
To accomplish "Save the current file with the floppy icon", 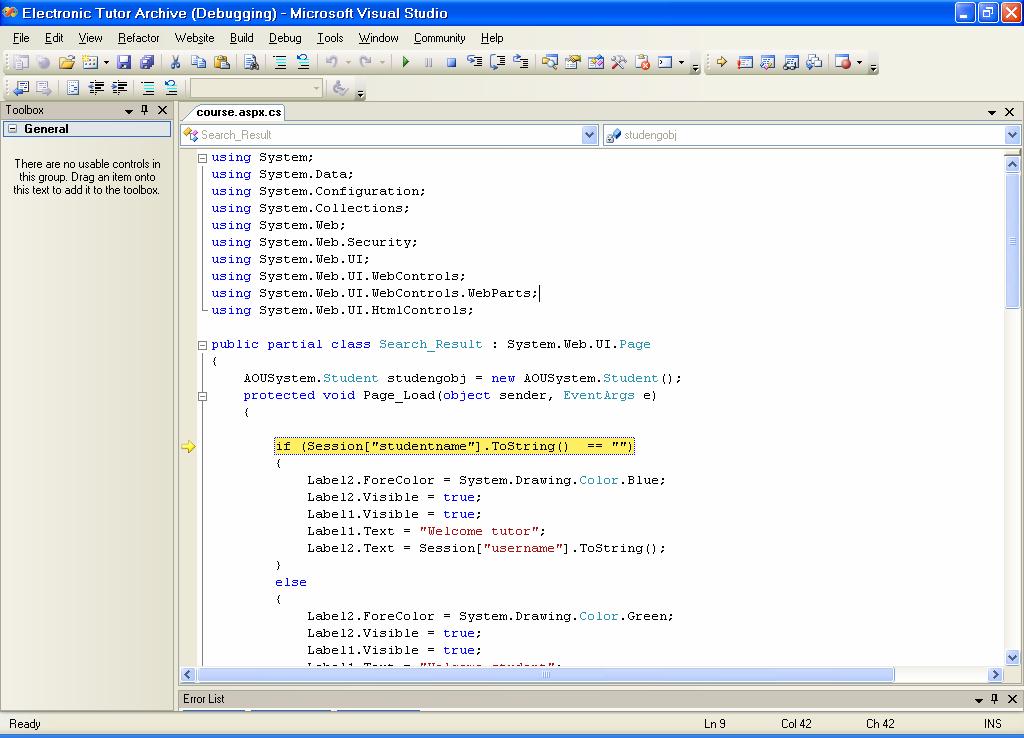I will [x=123, y=62].
